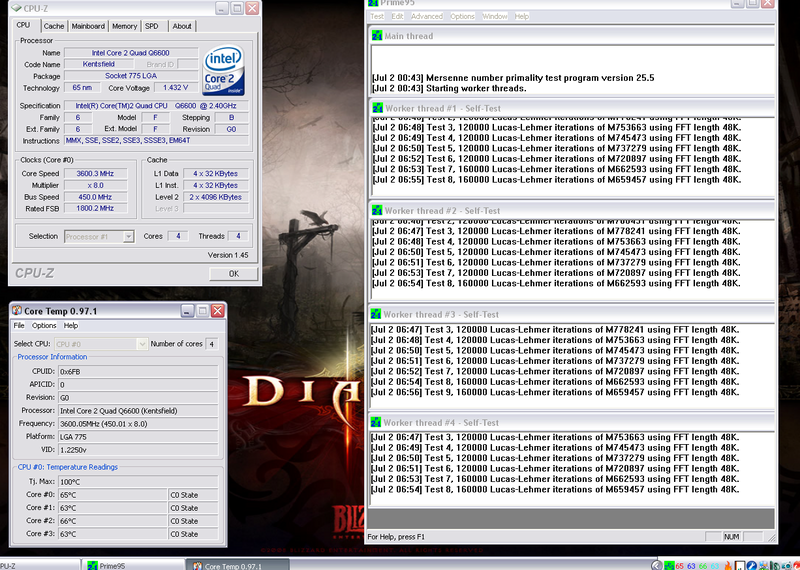Click the Core Temp 0.97.1 taskbar button
Viewport: 800px width, 570px height.
click(x=237, y=565)
